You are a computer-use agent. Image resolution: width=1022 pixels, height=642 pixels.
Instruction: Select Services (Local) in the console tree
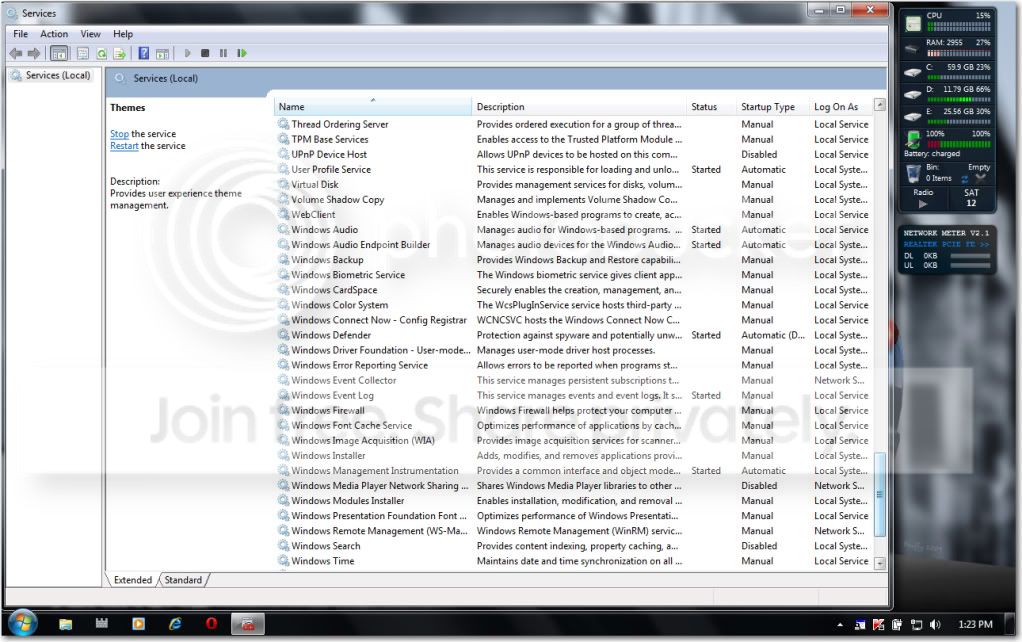click(x=57, y=76)
